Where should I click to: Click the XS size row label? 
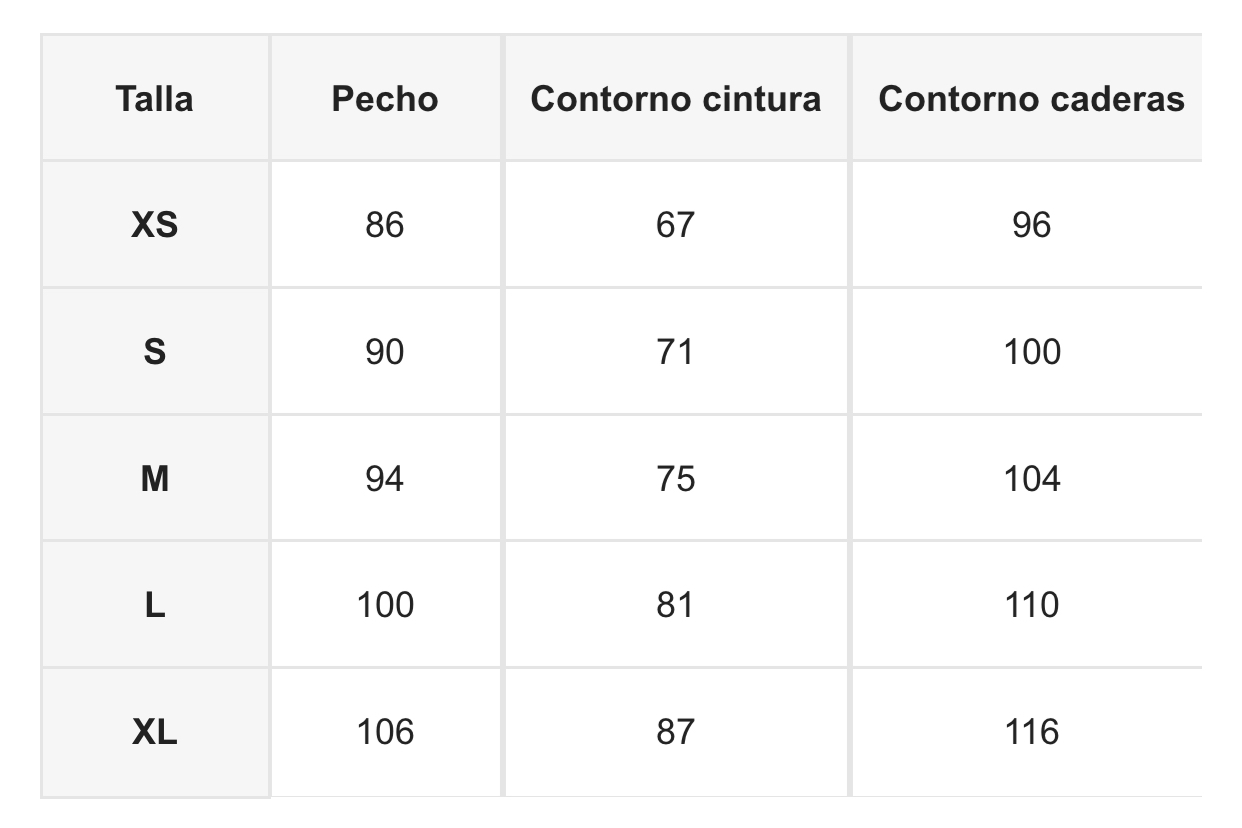pyautogui.click(x=154, y=225)
